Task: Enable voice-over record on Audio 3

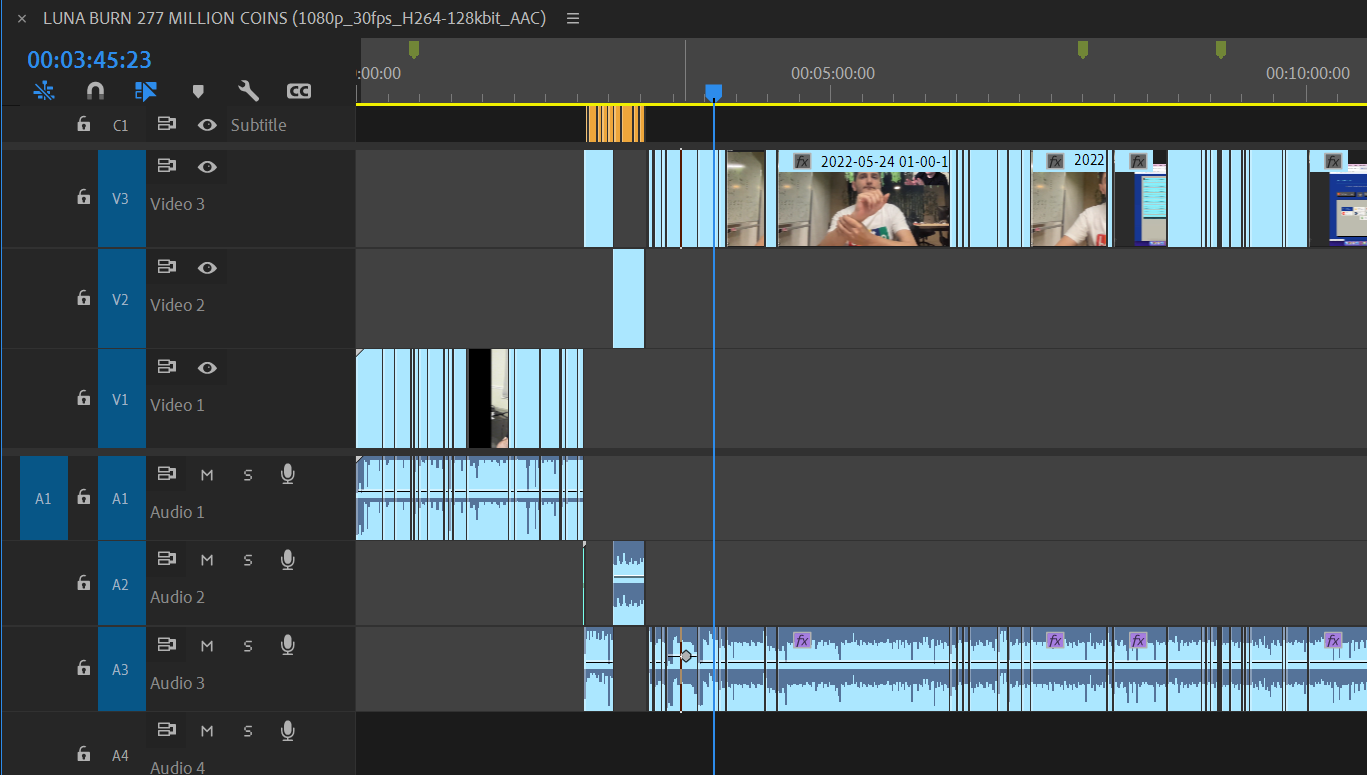Action: tap(288, 645)
